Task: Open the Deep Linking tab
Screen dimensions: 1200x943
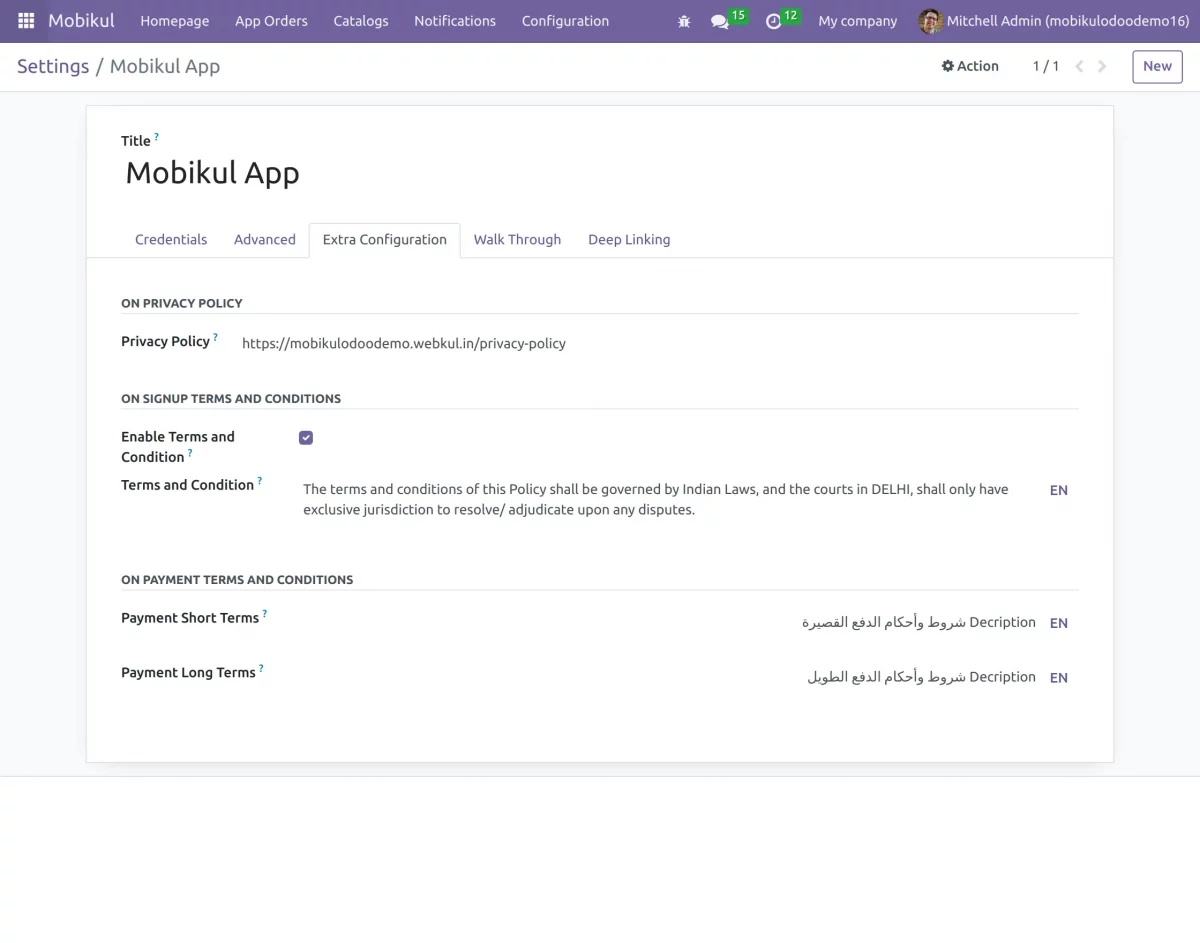Action: (x=629, y=240)
